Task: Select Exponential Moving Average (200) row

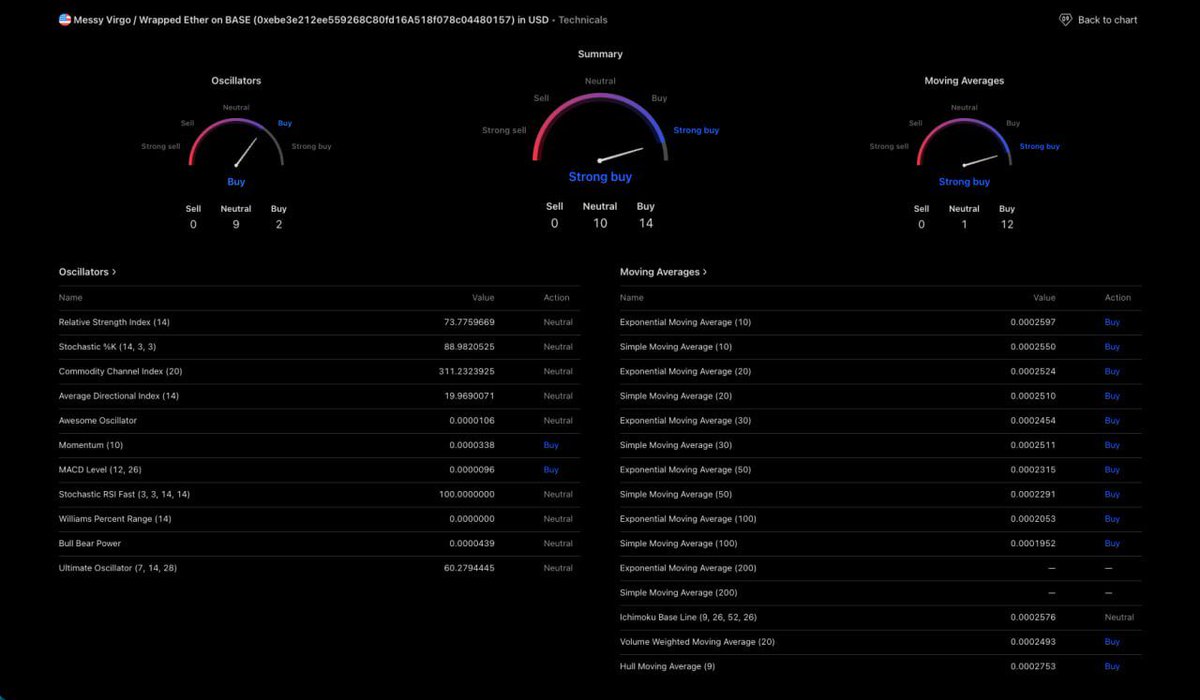Action: [x=880, y=568]
